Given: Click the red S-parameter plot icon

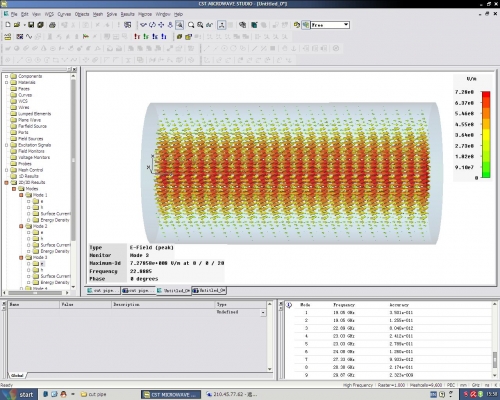Looking at the screenshot, I should click(137, 36).
